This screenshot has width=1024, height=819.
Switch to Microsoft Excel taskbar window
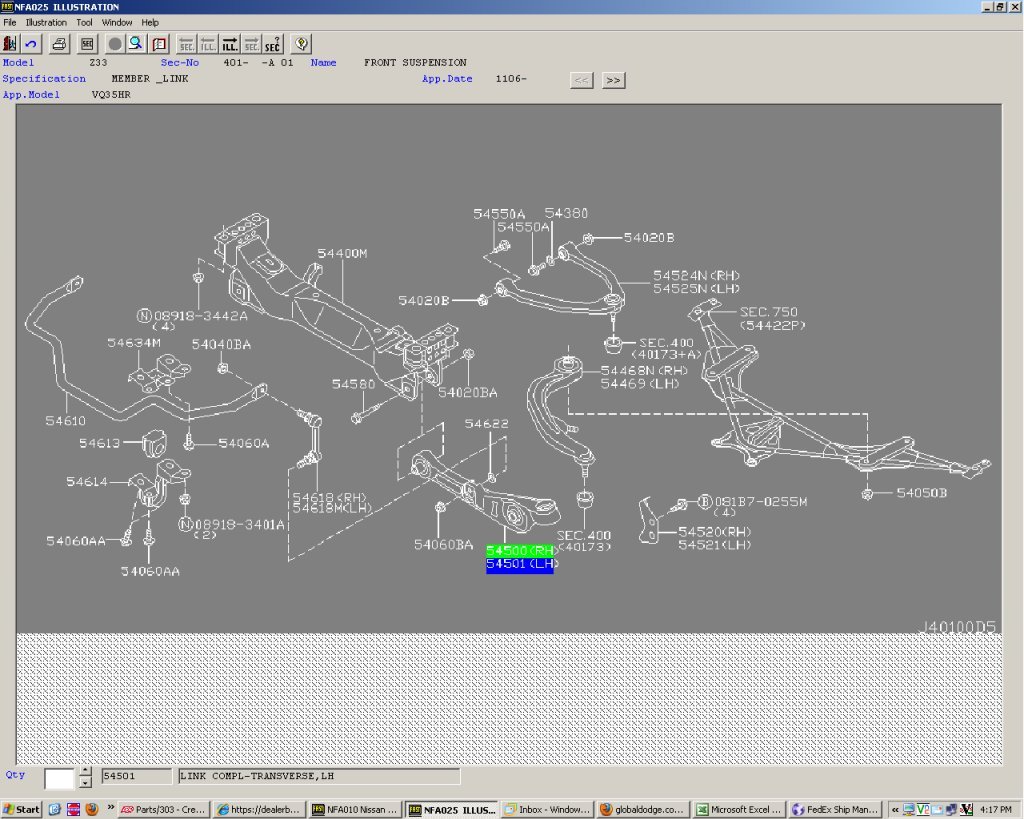739,810
